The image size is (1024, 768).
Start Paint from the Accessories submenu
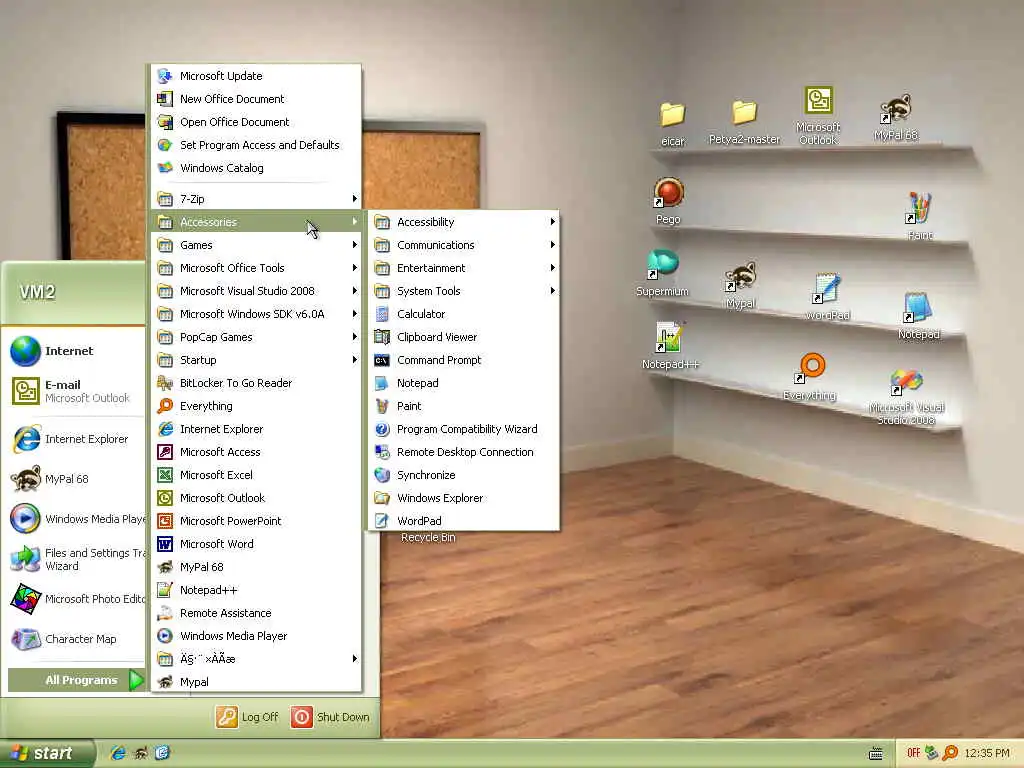(464, 406)
